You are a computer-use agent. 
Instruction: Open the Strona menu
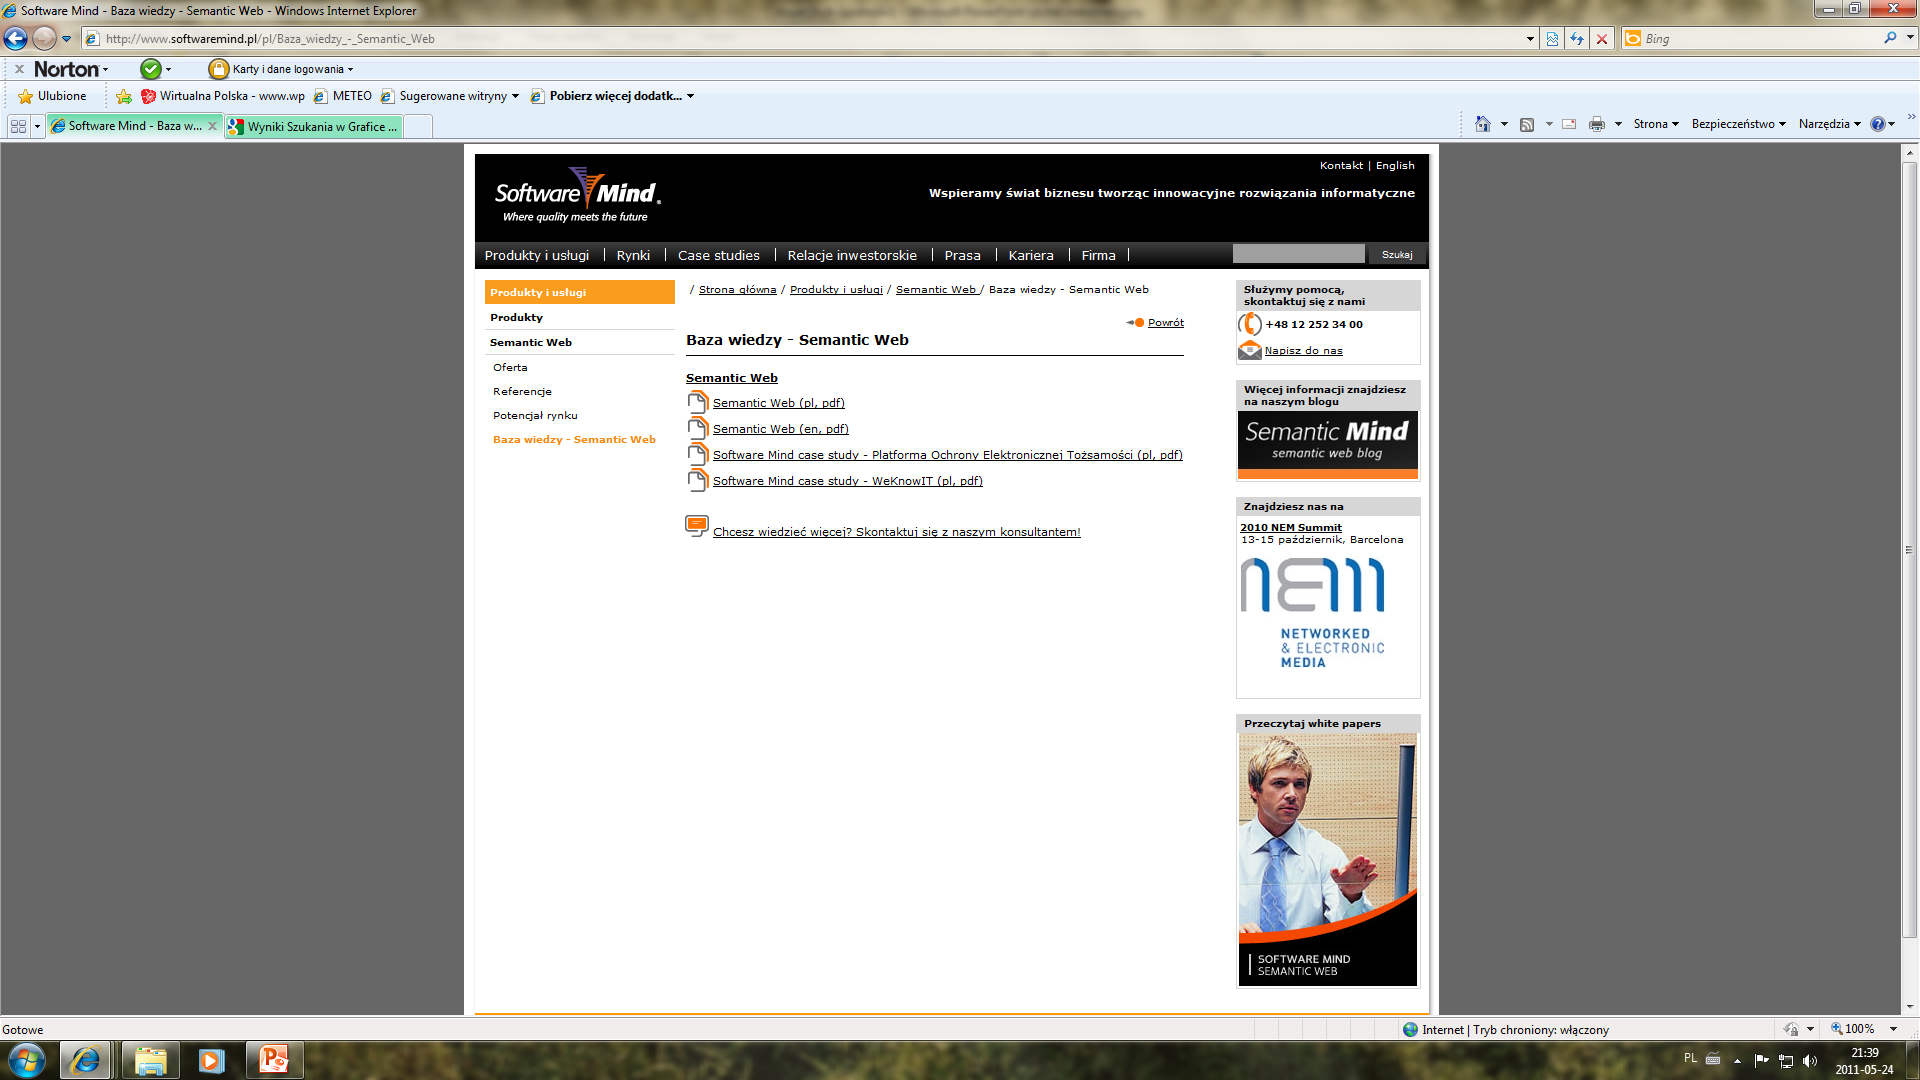click(x=1656, y=124)
